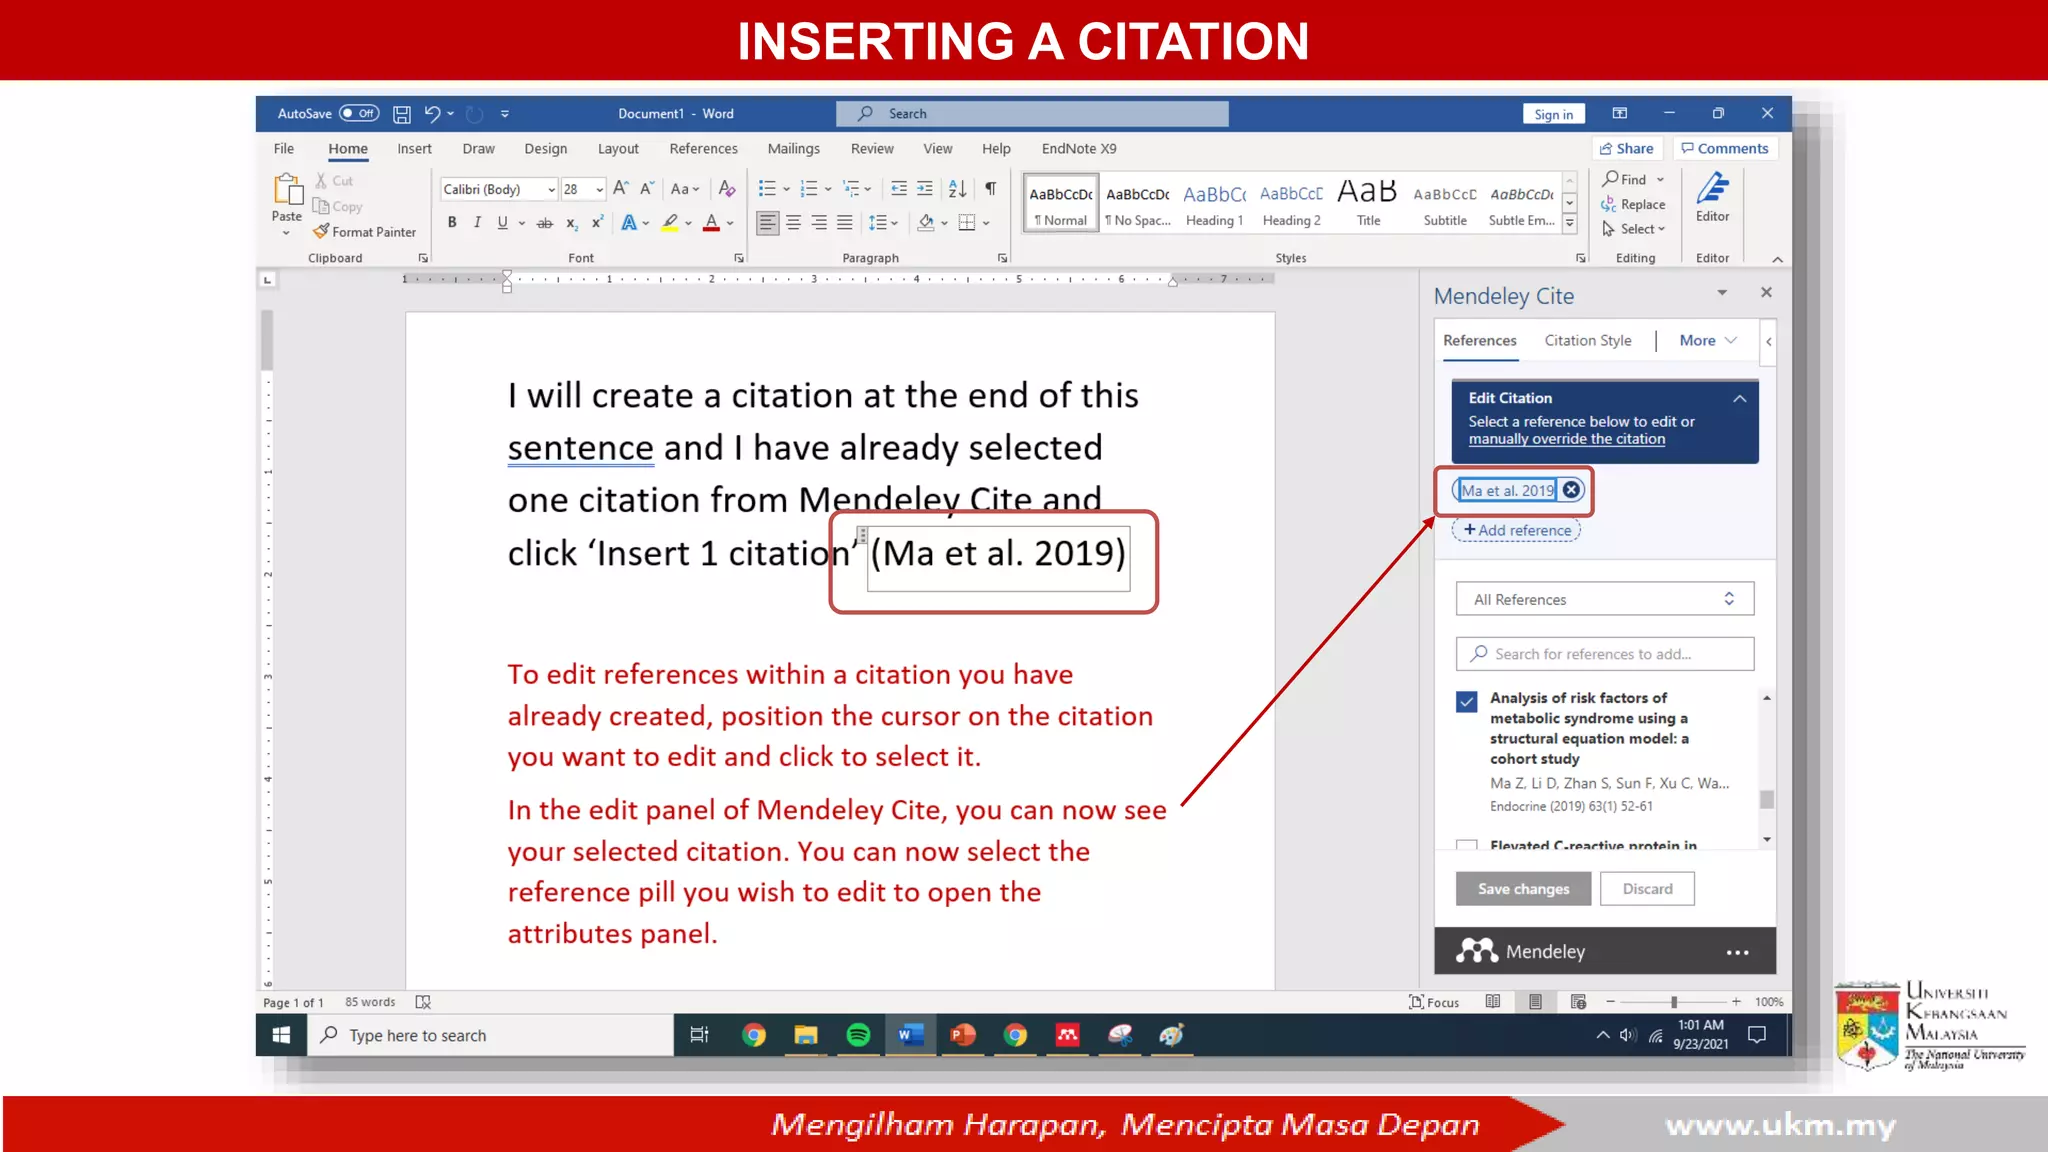
Task: Apply underline formatting
Action: [503, 222]
